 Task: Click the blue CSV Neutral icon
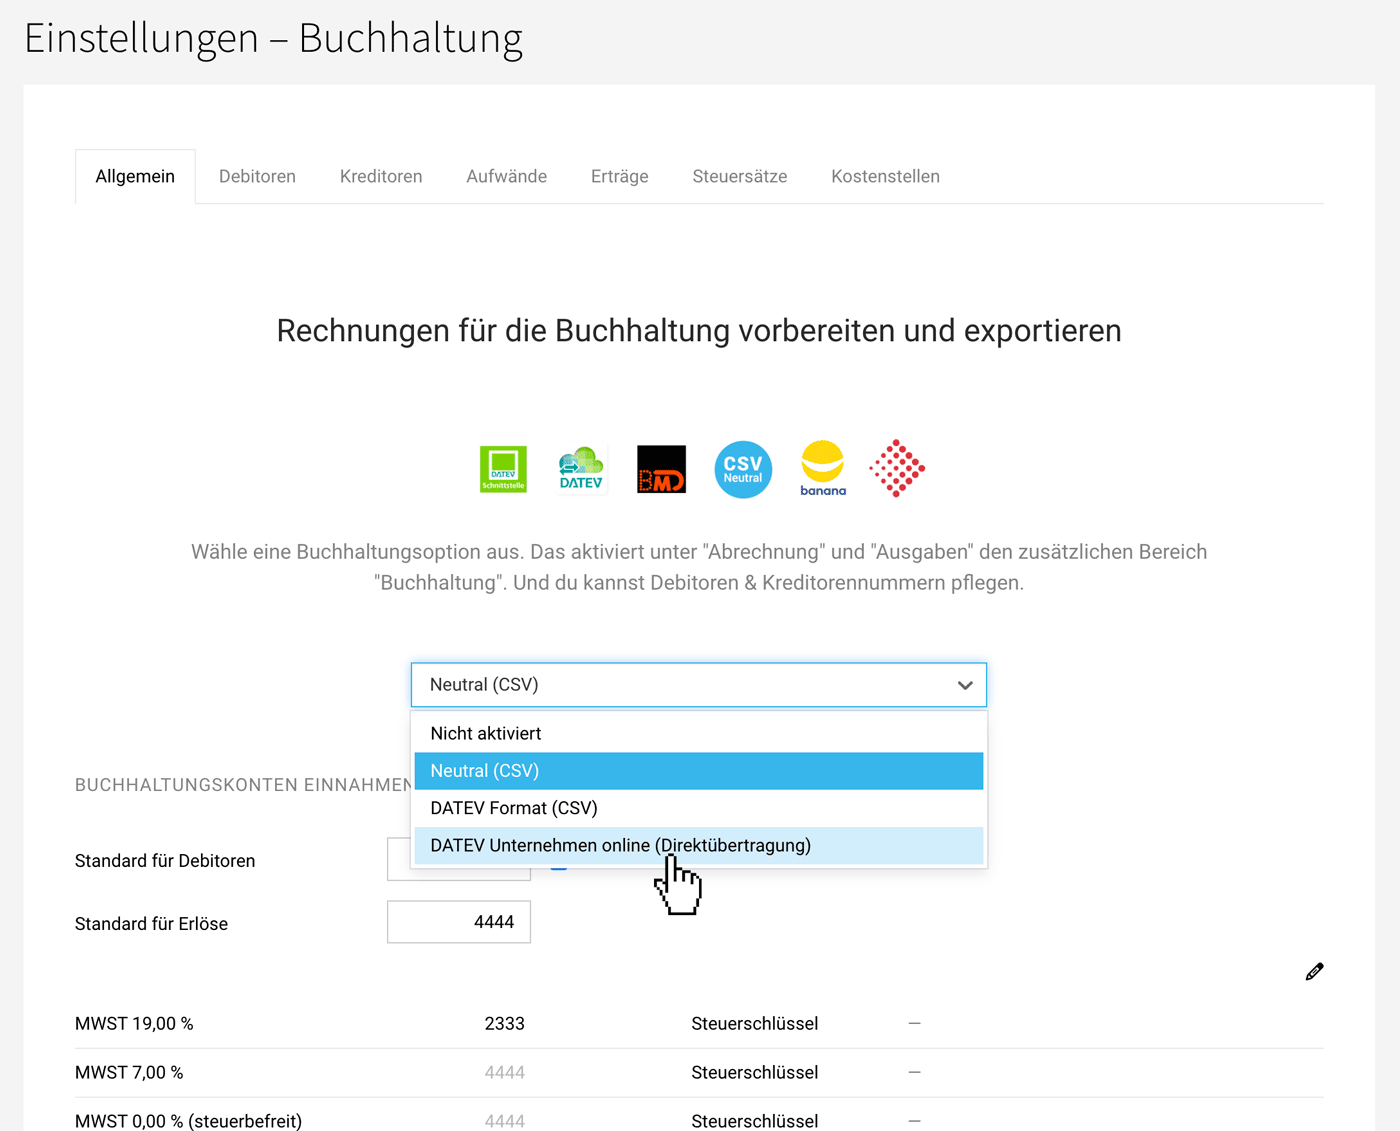[x=743, y=469]
